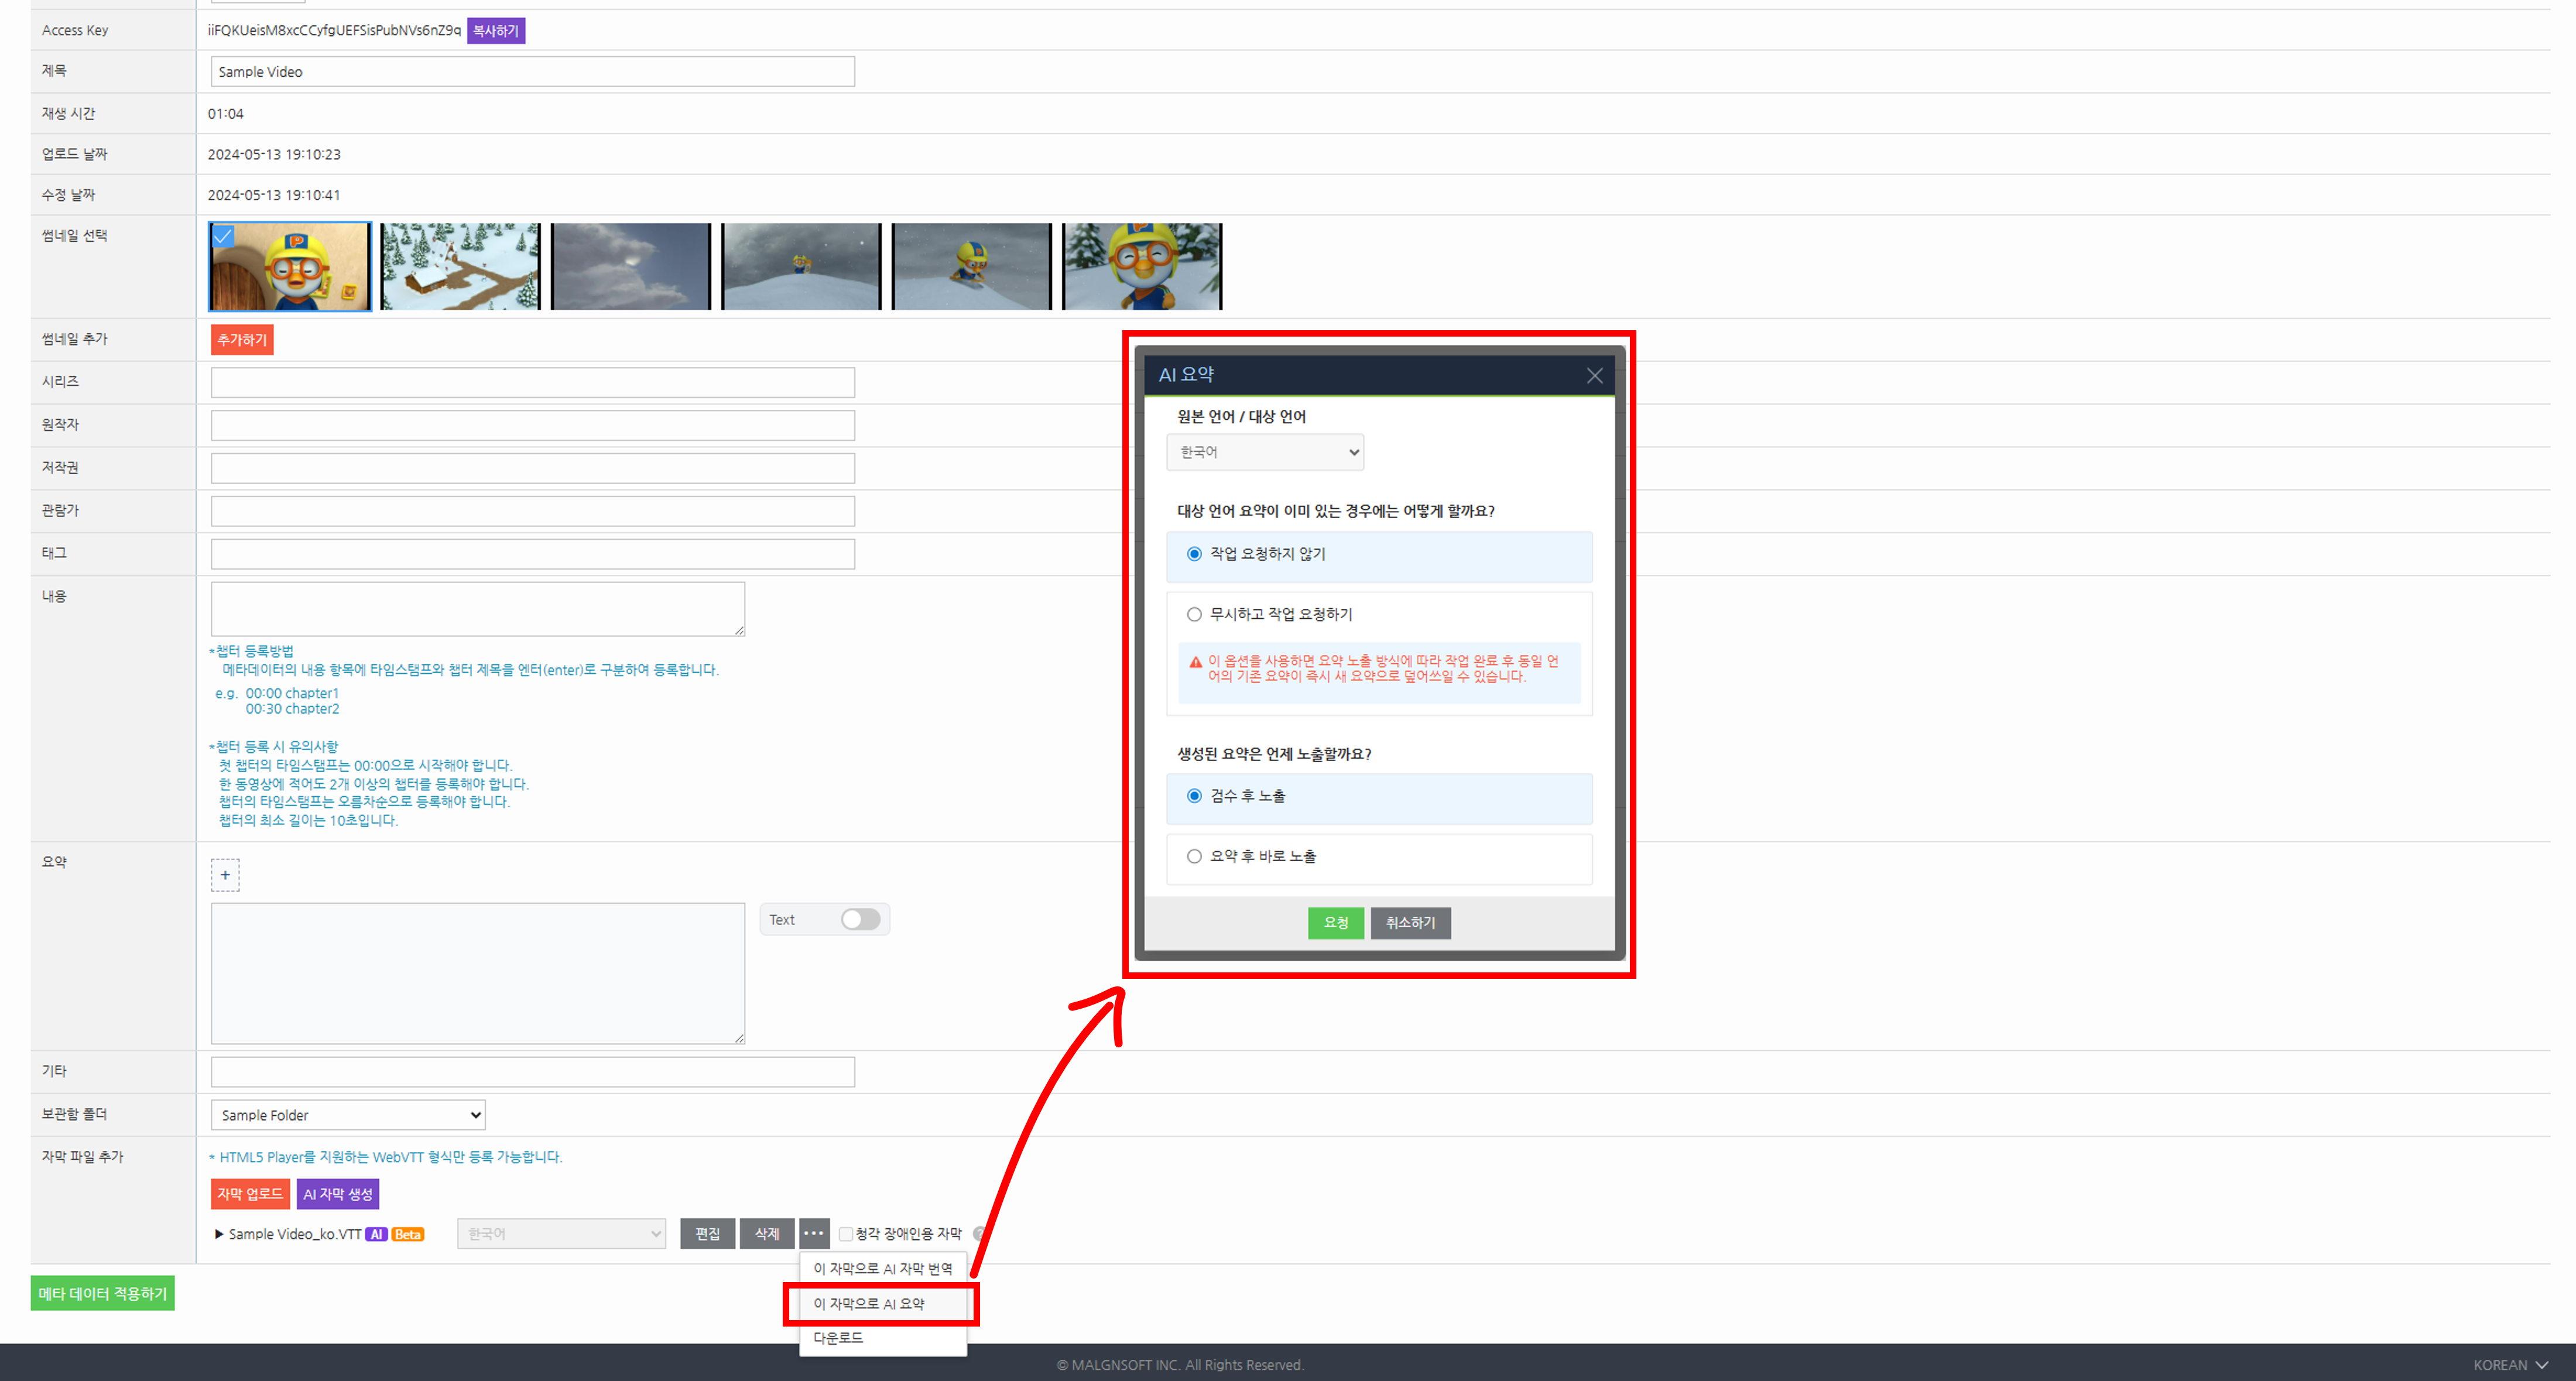The width and height of the screenshot is (2576, 1381).
Task: Choose 이 자막으로 AI 요약 menu item
Action: tap(869, 1303)
